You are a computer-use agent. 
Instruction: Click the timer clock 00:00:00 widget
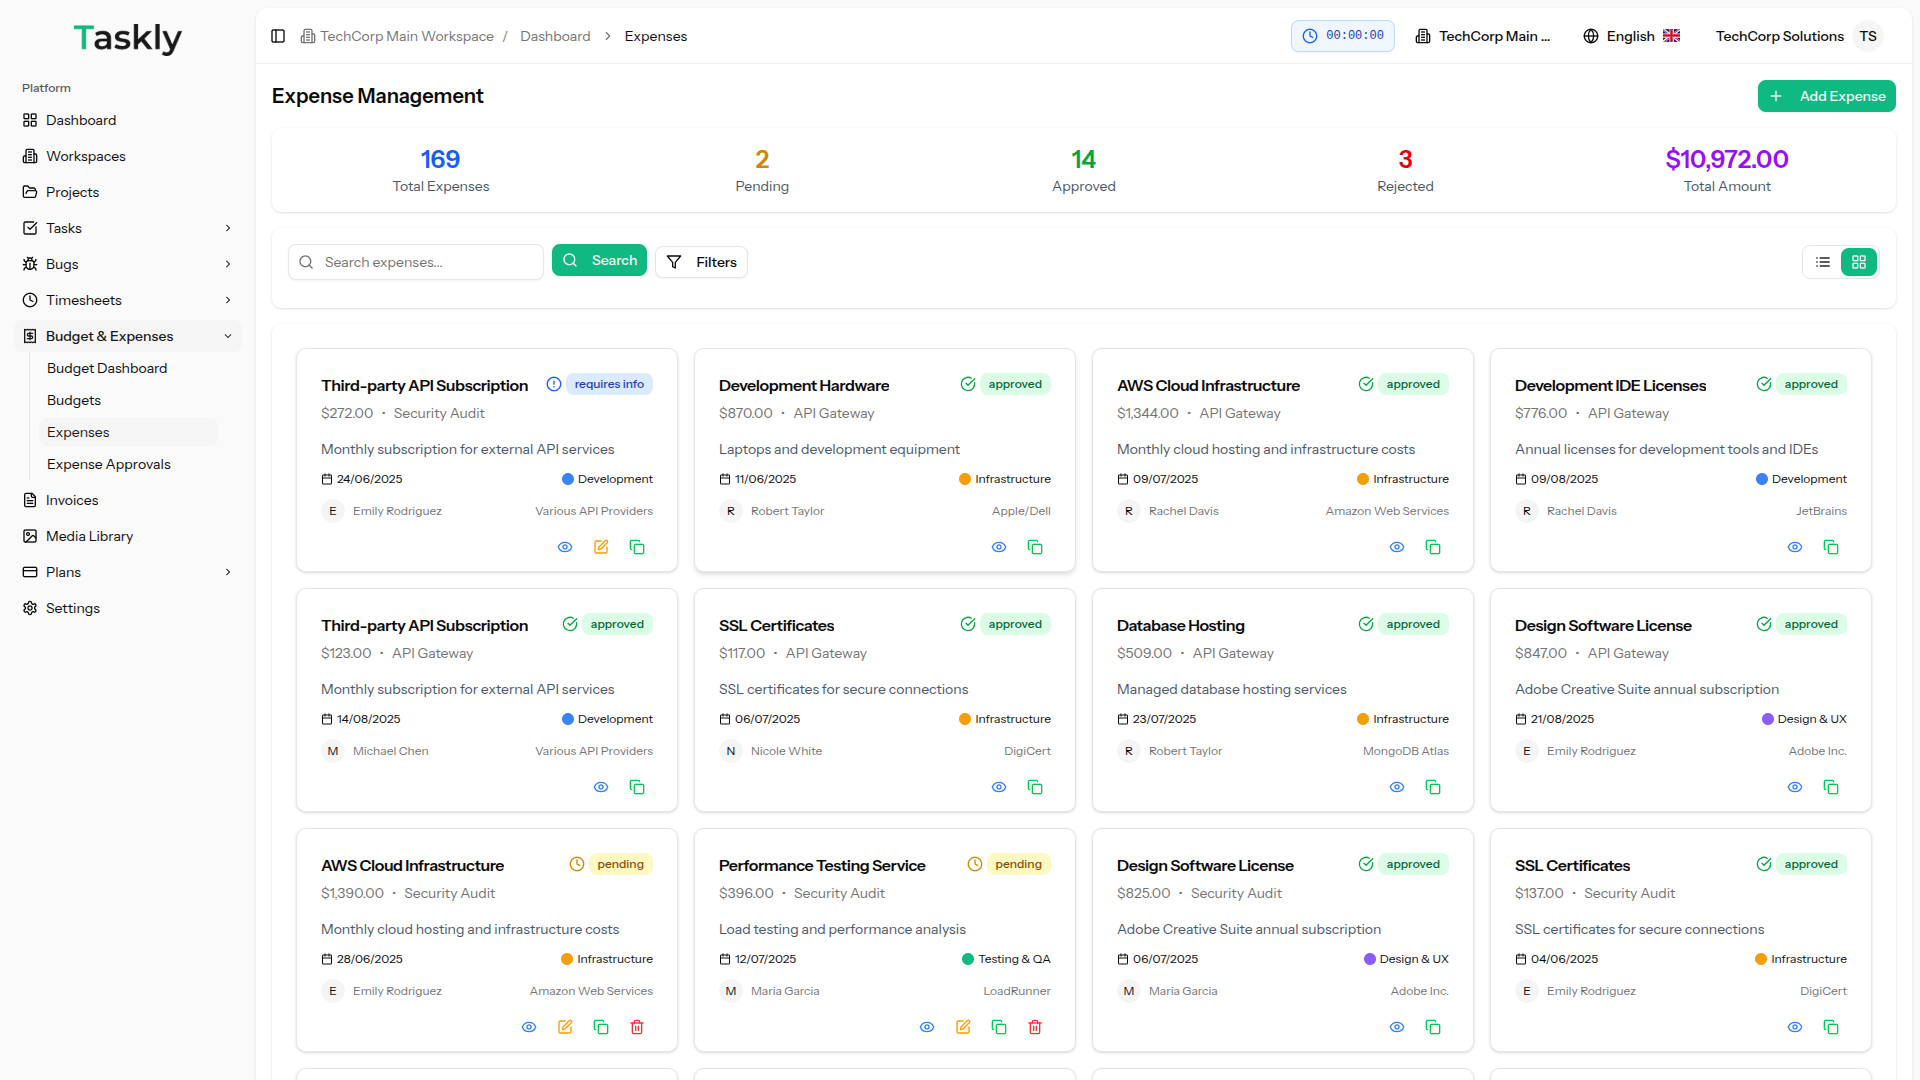coord(1342,36)
